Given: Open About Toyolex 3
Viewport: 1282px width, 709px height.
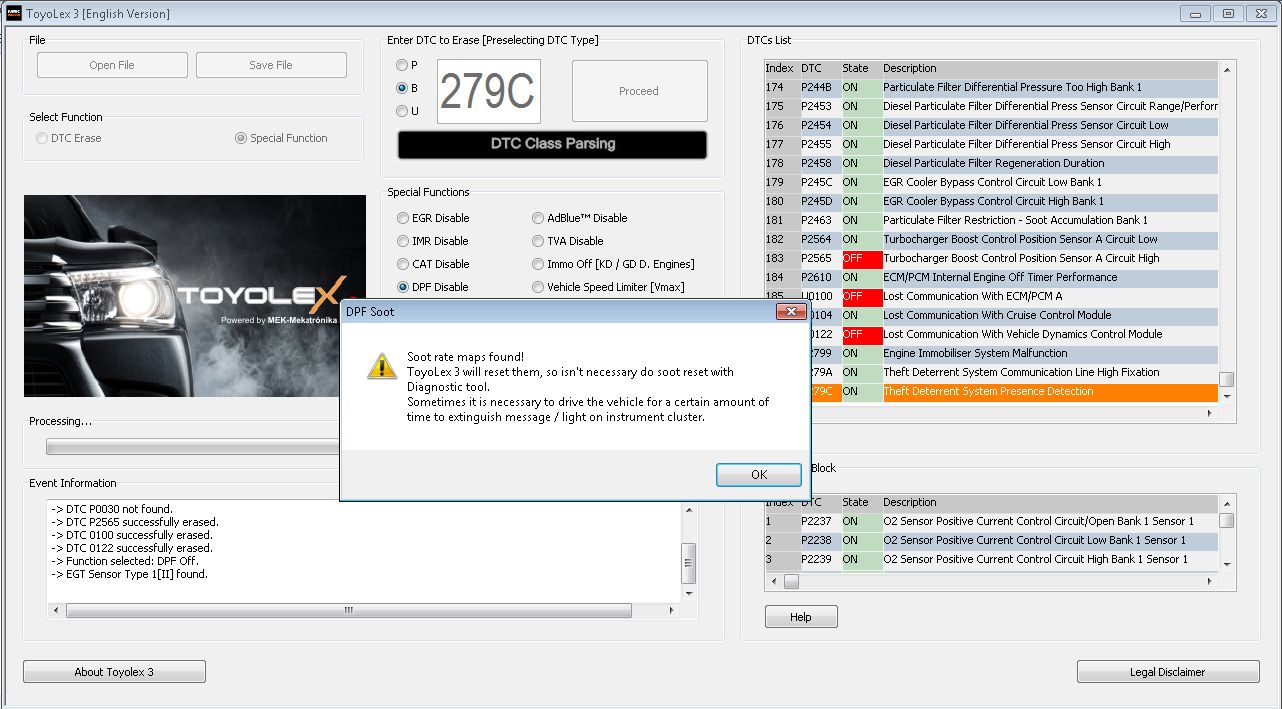Looking at the screenshot, I should [x=114, y=672].
